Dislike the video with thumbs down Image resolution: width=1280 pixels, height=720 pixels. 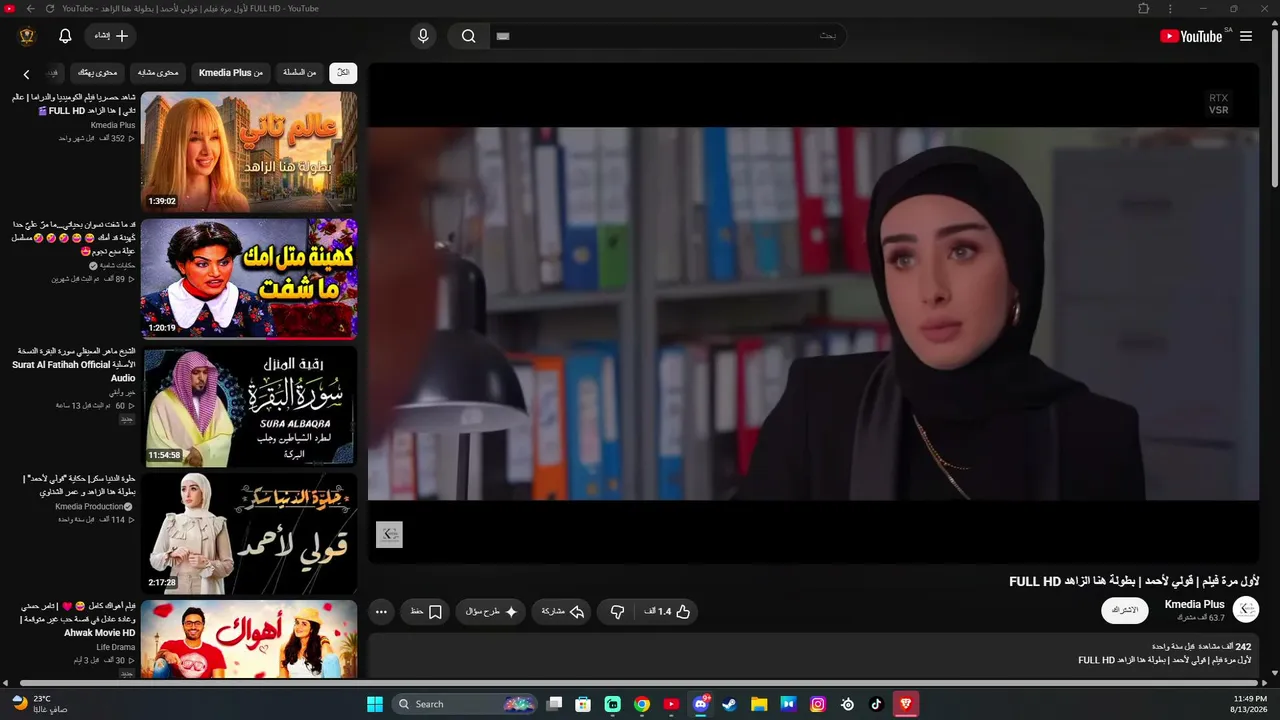[617, 612]
